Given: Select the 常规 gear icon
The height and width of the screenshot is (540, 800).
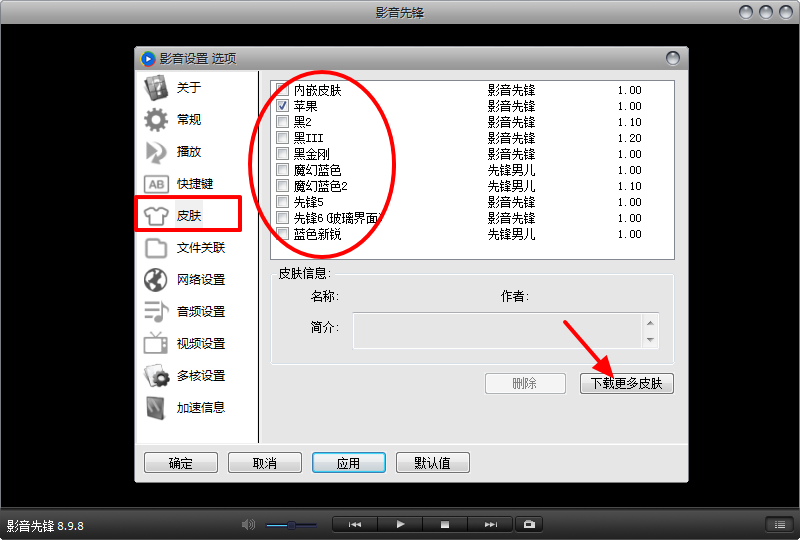Looking at the screenshot, I should pyautogui.click(x=156, y=120).
